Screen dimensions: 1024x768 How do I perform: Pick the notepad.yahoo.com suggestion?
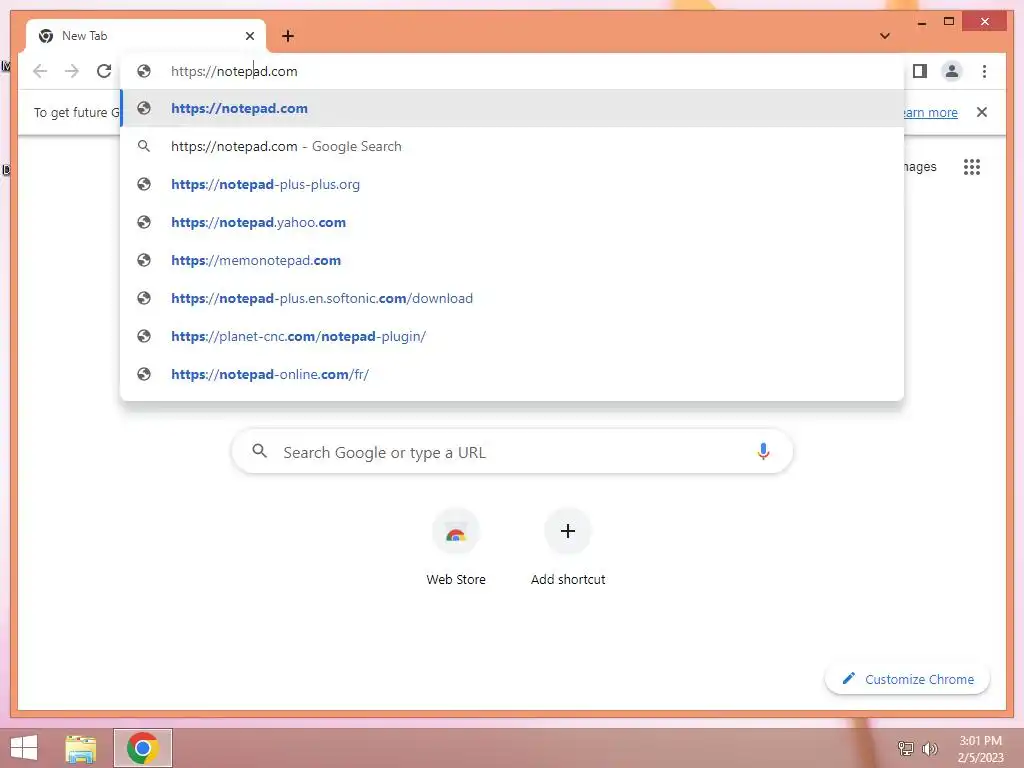[512, 222]
